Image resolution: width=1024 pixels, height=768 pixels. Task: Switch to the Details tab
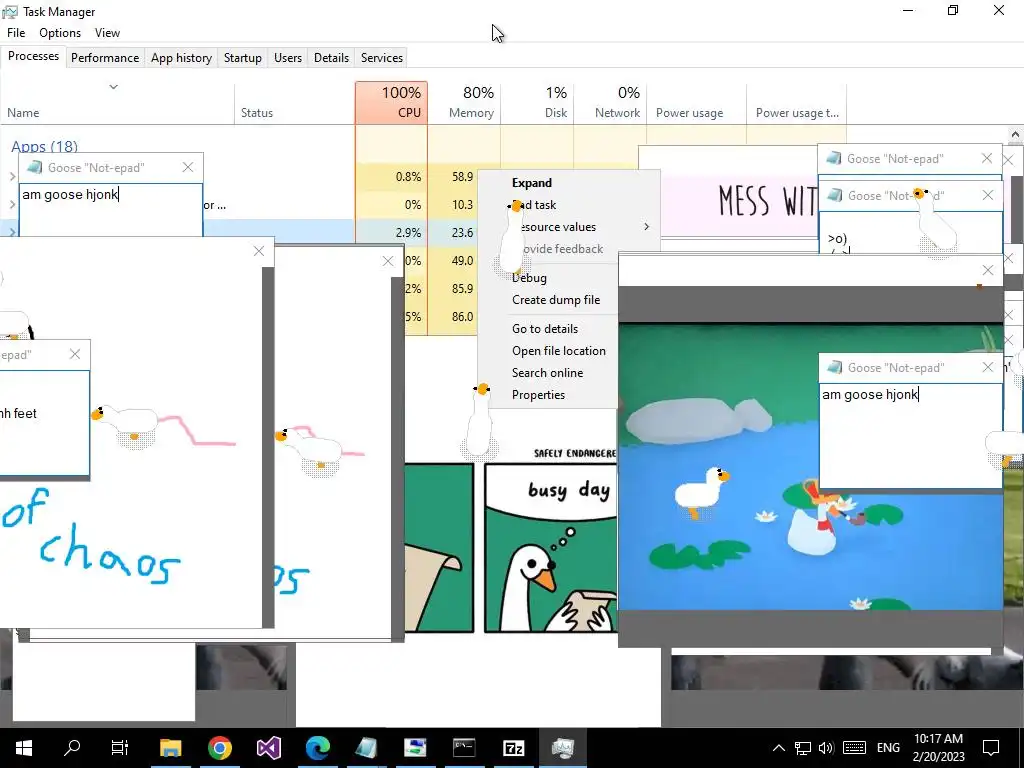pos(332,57)
